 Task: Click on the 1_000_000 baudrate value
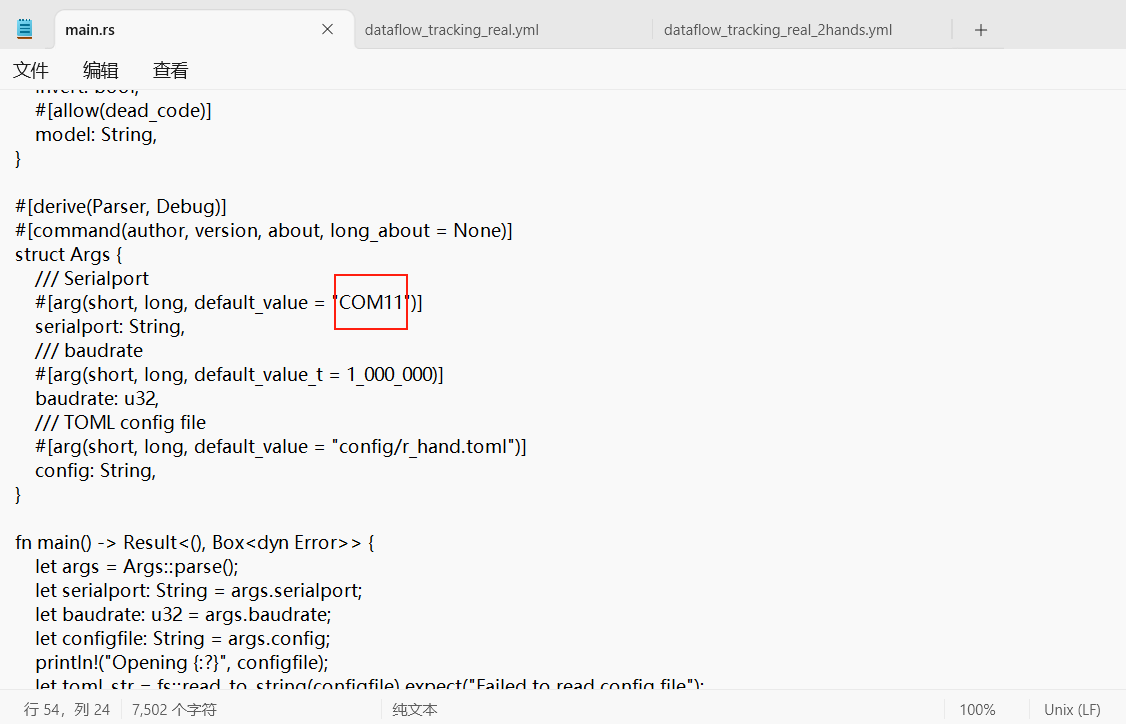[390, 375]
